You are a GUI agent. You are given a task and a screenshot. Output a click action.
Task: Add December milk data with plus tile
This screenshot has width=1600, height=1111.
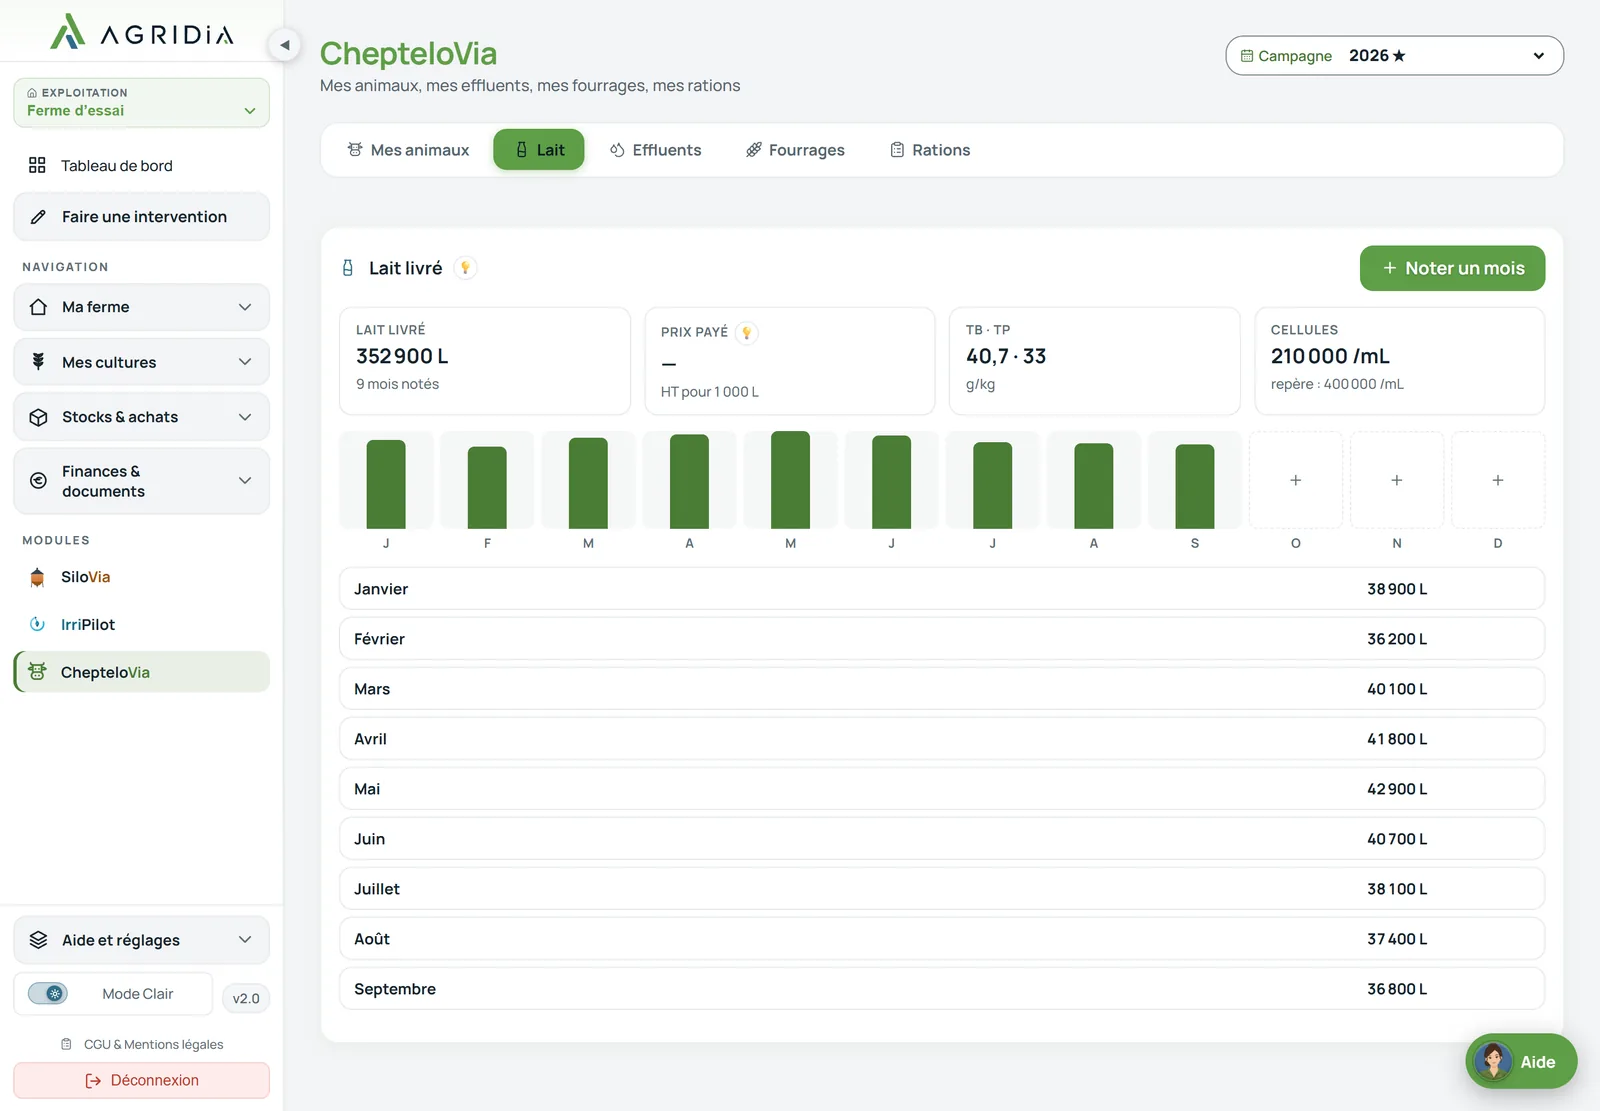1498,480
